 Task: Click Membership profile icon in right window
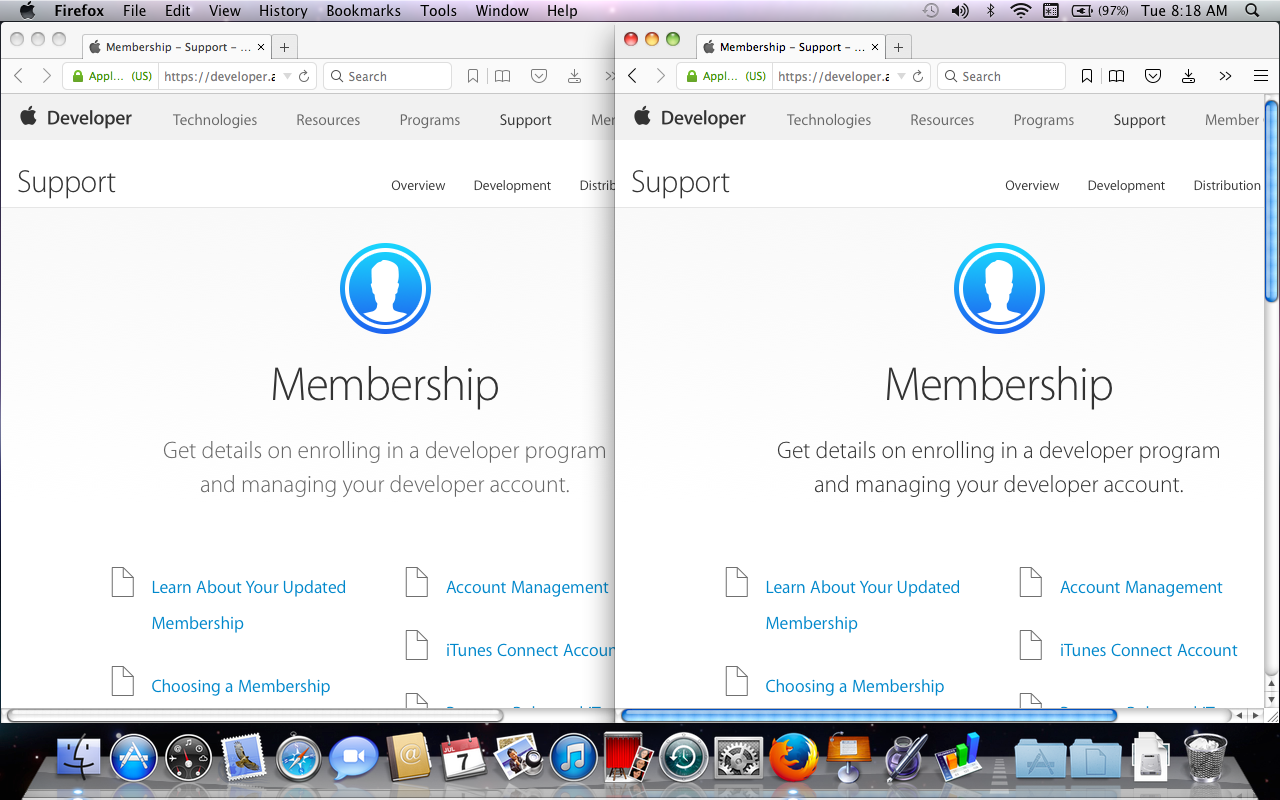[999, 288]
